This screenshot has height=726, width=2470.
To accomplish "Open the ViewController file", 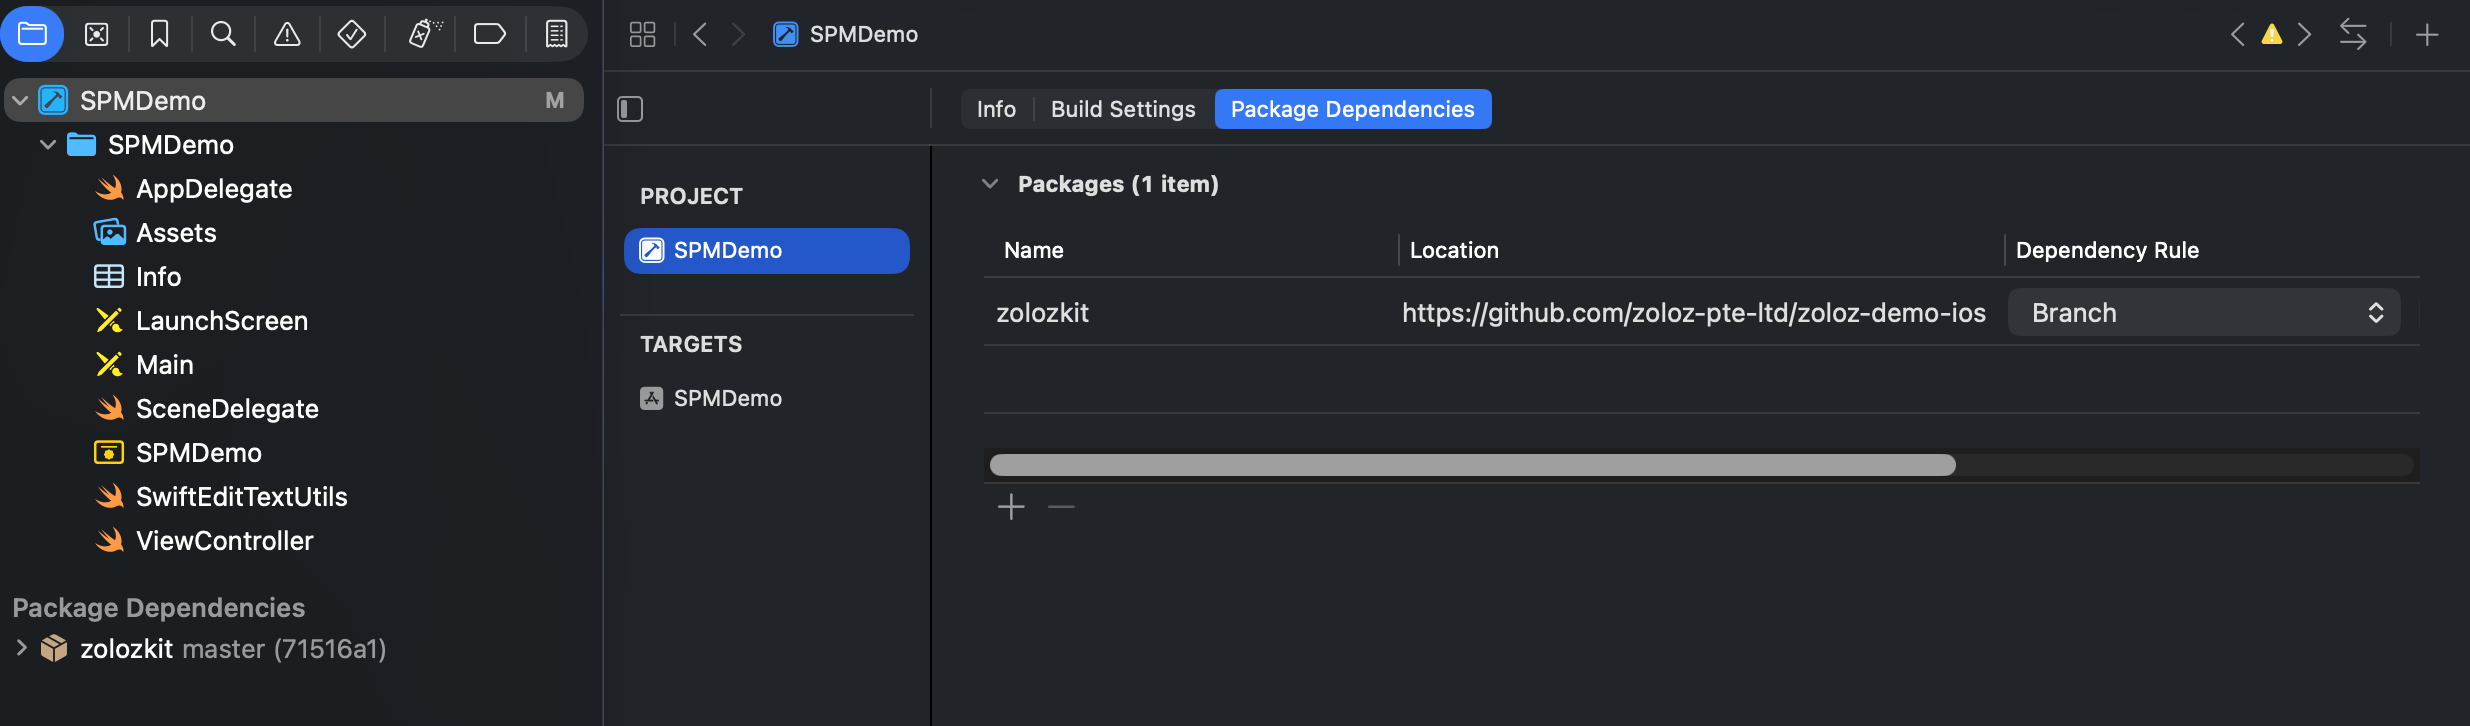I will [x=224, y=541].
